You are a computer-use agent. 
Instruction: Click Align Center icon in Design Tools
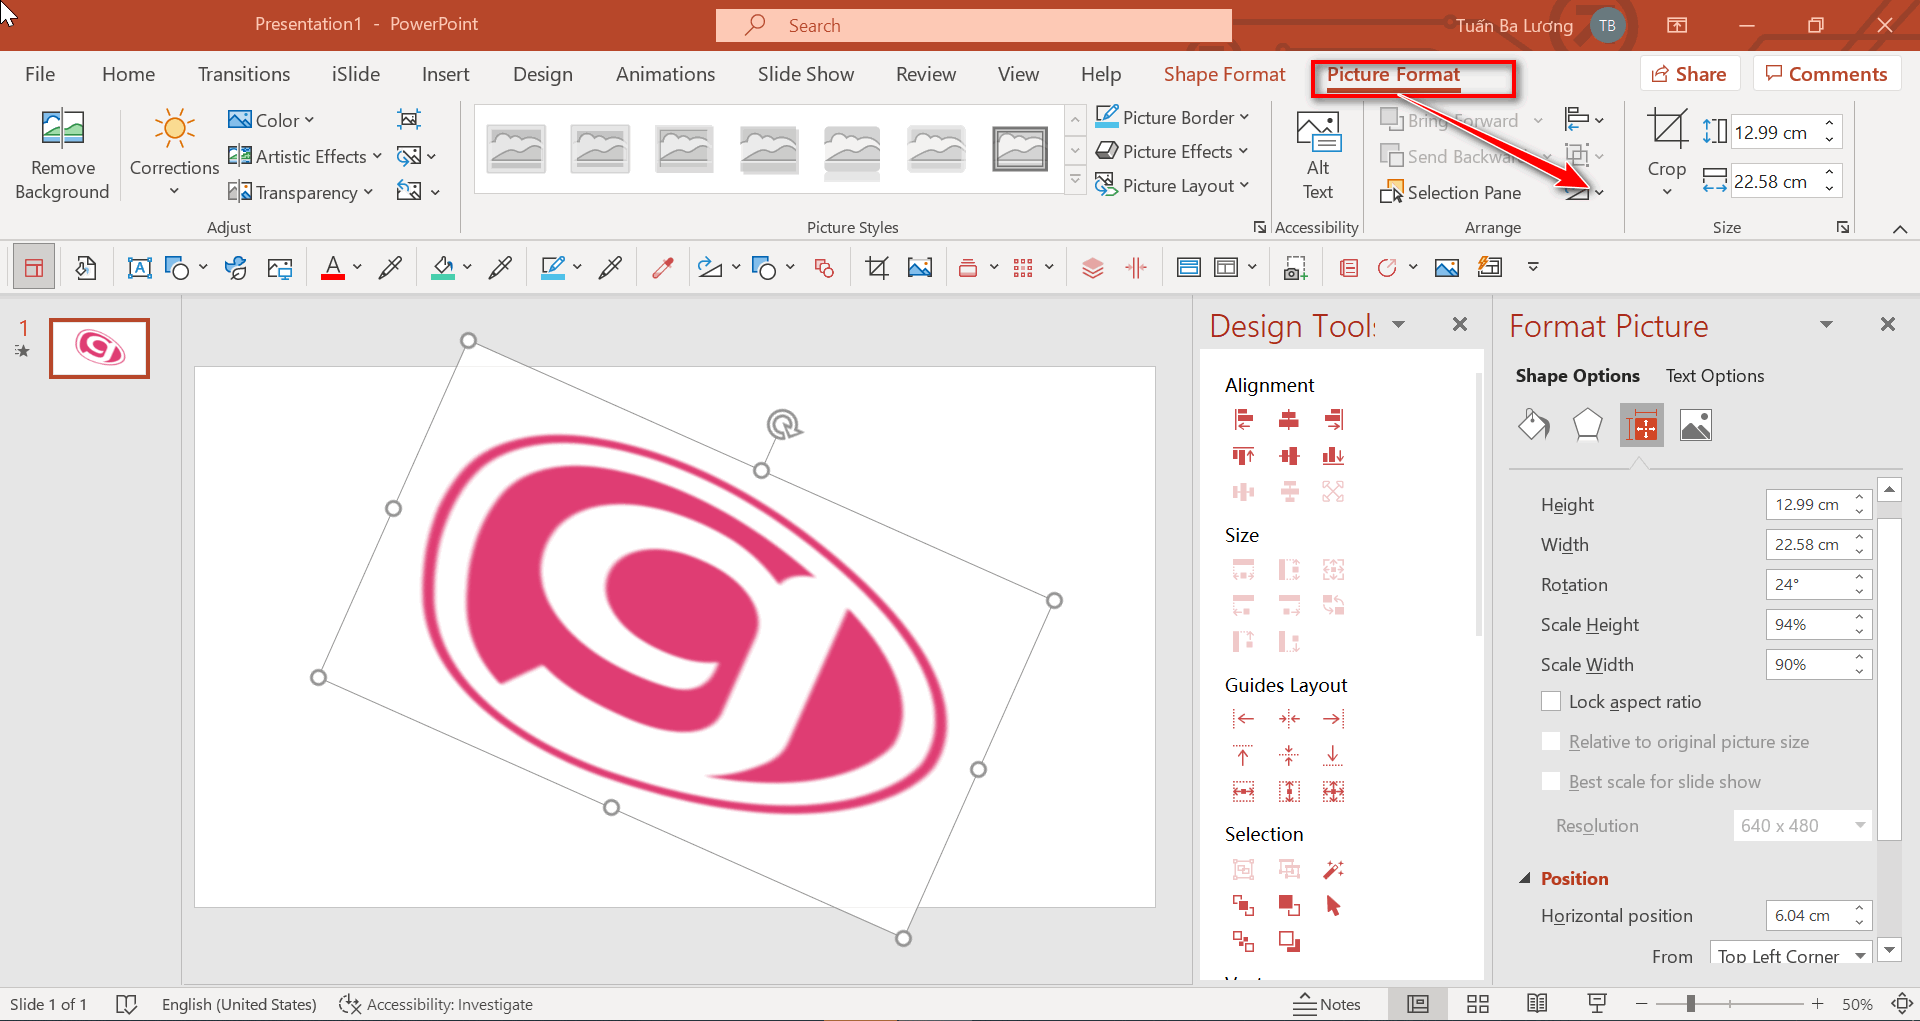pos(1289,419)
